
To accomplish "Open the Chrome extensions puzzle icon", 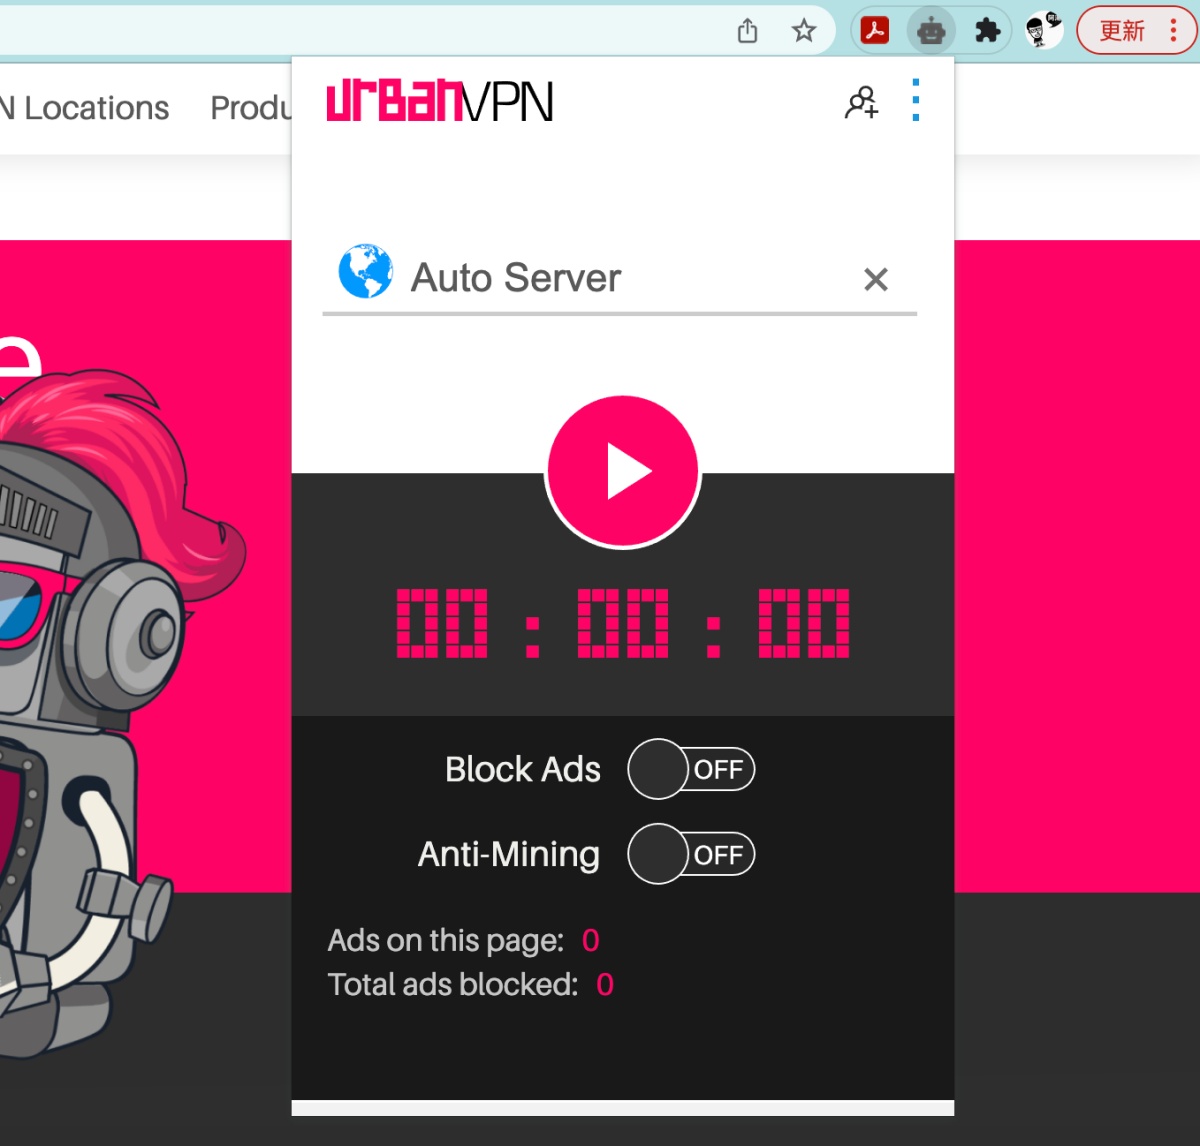I will 988,31.
